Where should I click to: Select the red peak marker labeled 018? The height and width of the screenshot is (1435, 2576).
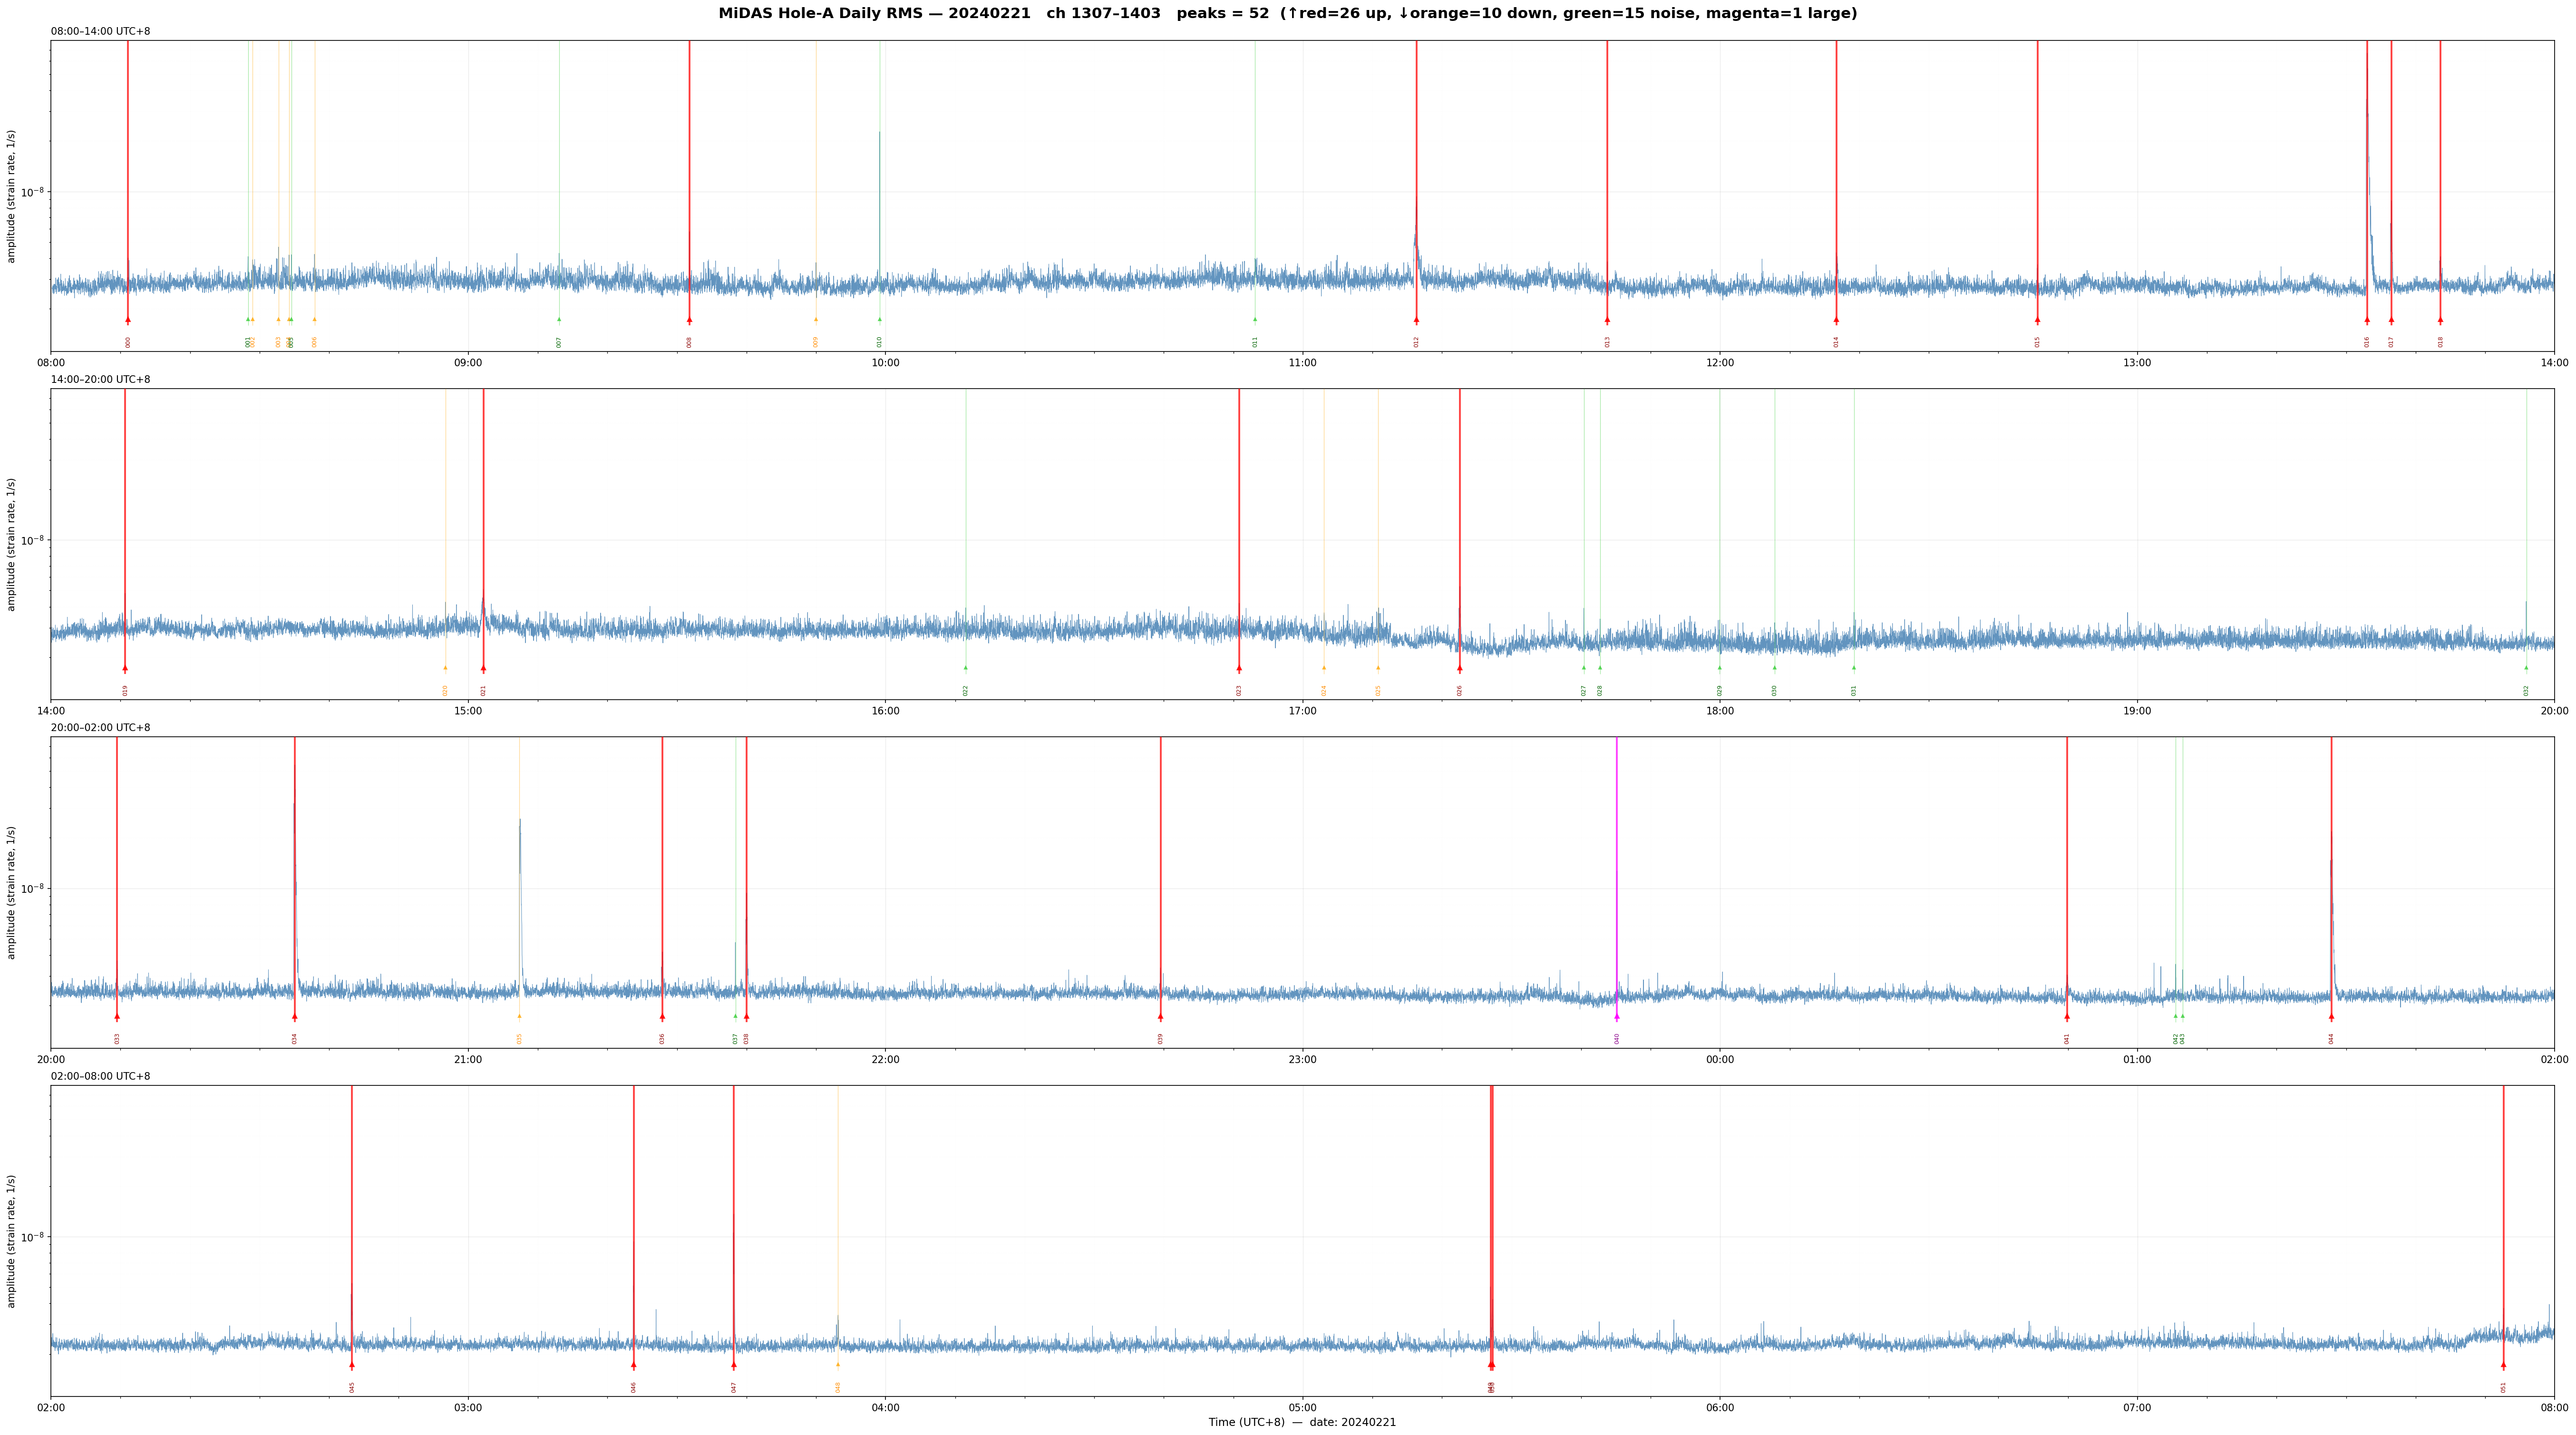point(2440,320)
